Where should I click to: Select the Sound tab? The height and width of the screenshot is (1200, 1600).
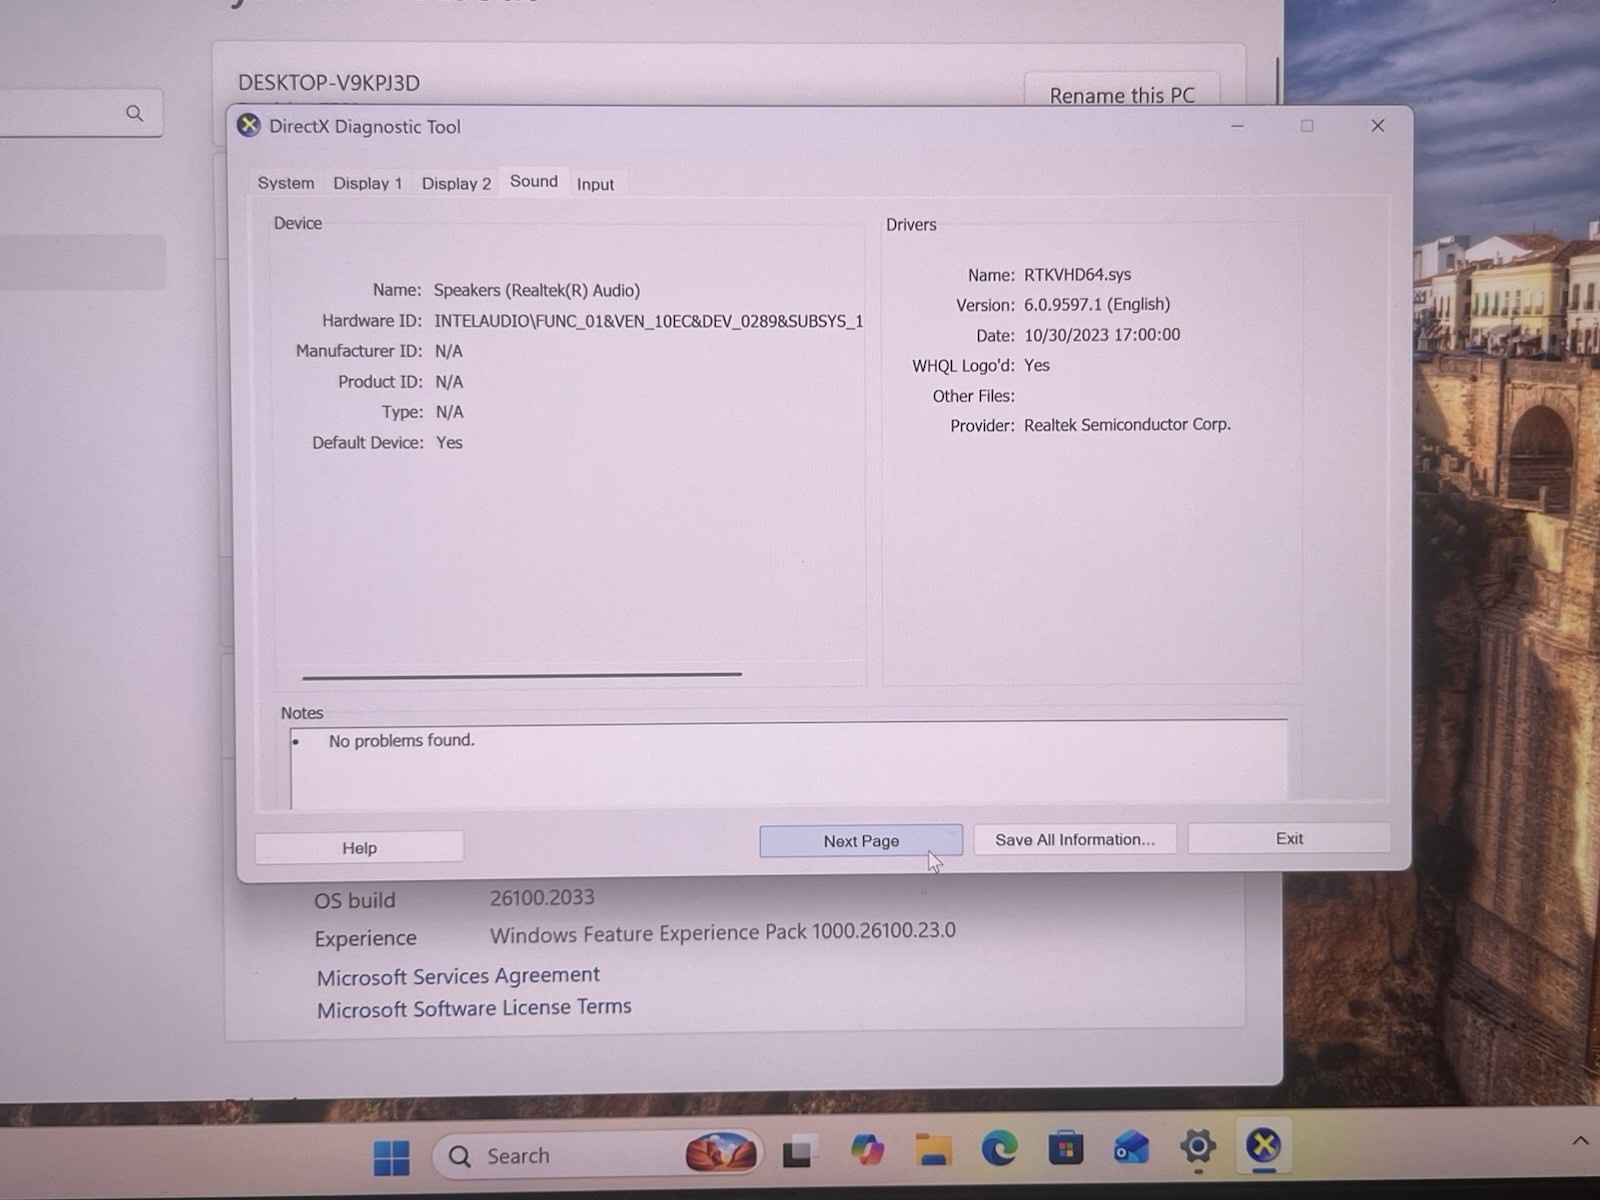[x=534, y=181]
